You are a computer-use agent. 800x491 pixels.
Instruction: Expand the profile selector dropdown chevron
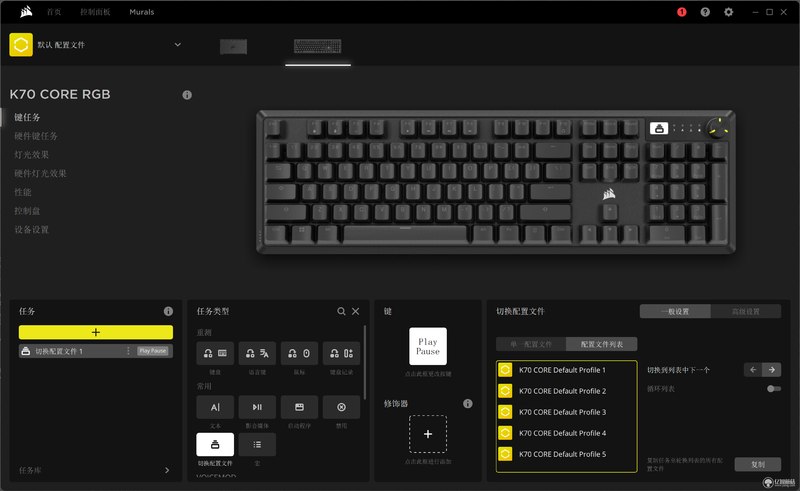[x=178, y=44]
